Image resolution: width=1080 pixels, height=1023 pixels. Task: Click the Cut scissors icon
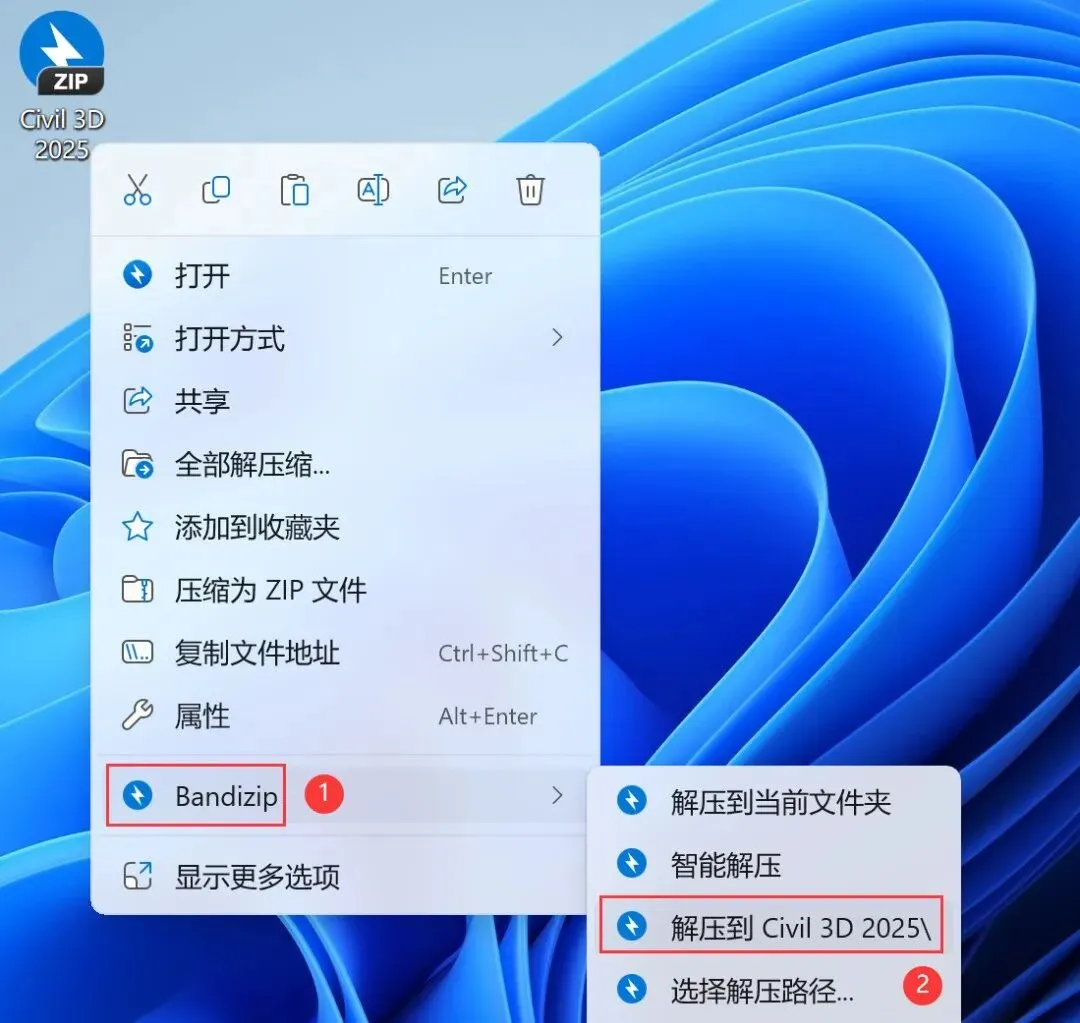click(x=138, y=189)
